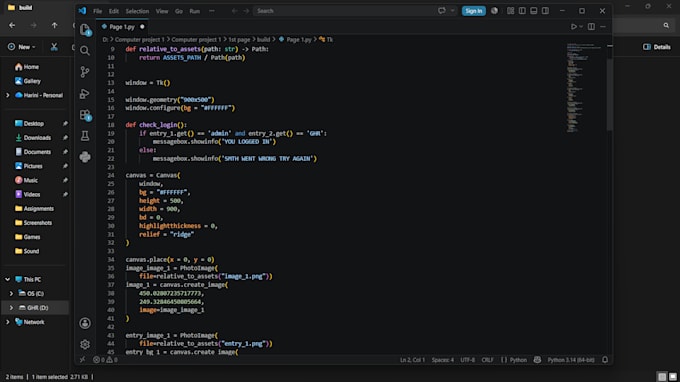Click the Sign In button
The width and height of the screenshot is (680, 382).
[x=474, y=11]
